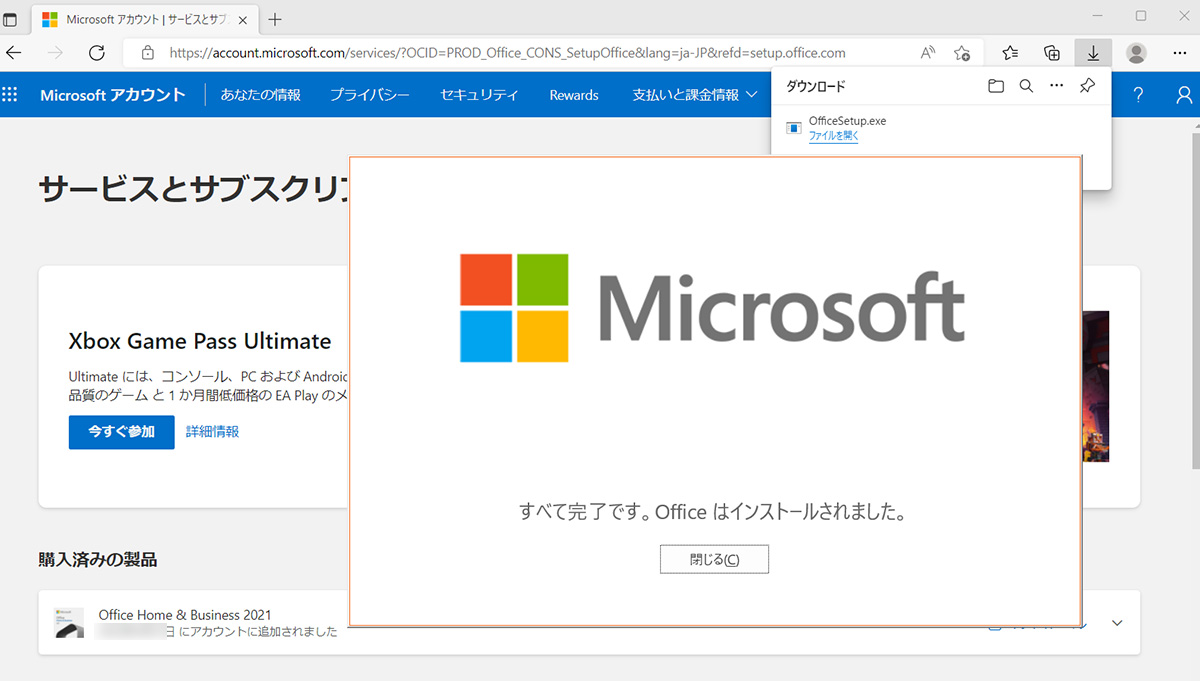Open the Favorites list
The width and height of the screenshot is (1200, 681).
point(1010,53)
